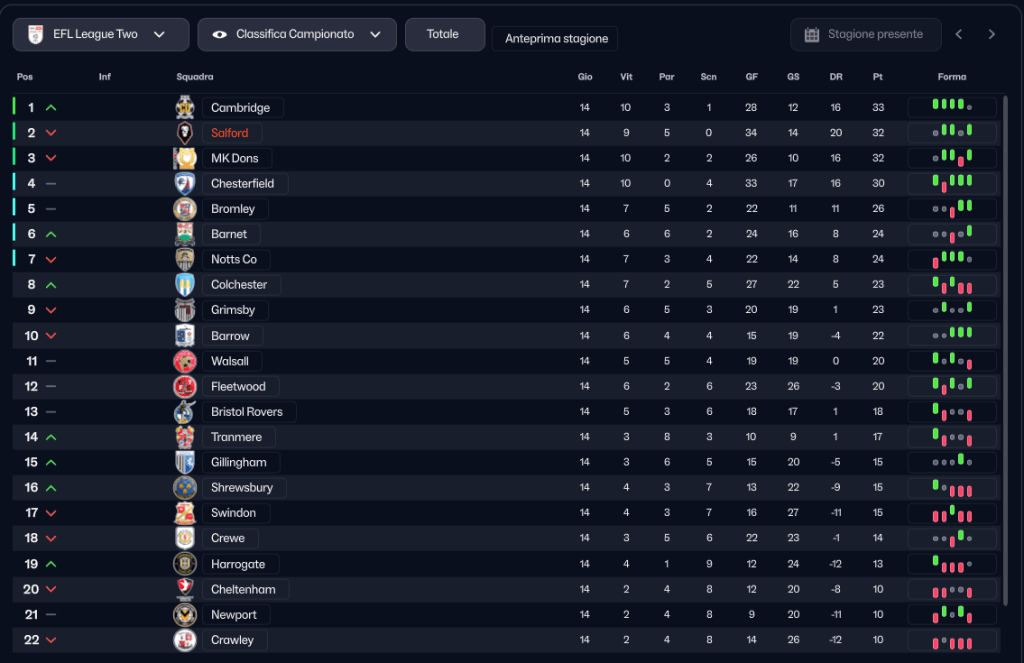Click the calendar icon beside Stagione presente
Viewport: 1024px width, 663px height.
pyautogui.click(x=812, y=35)
